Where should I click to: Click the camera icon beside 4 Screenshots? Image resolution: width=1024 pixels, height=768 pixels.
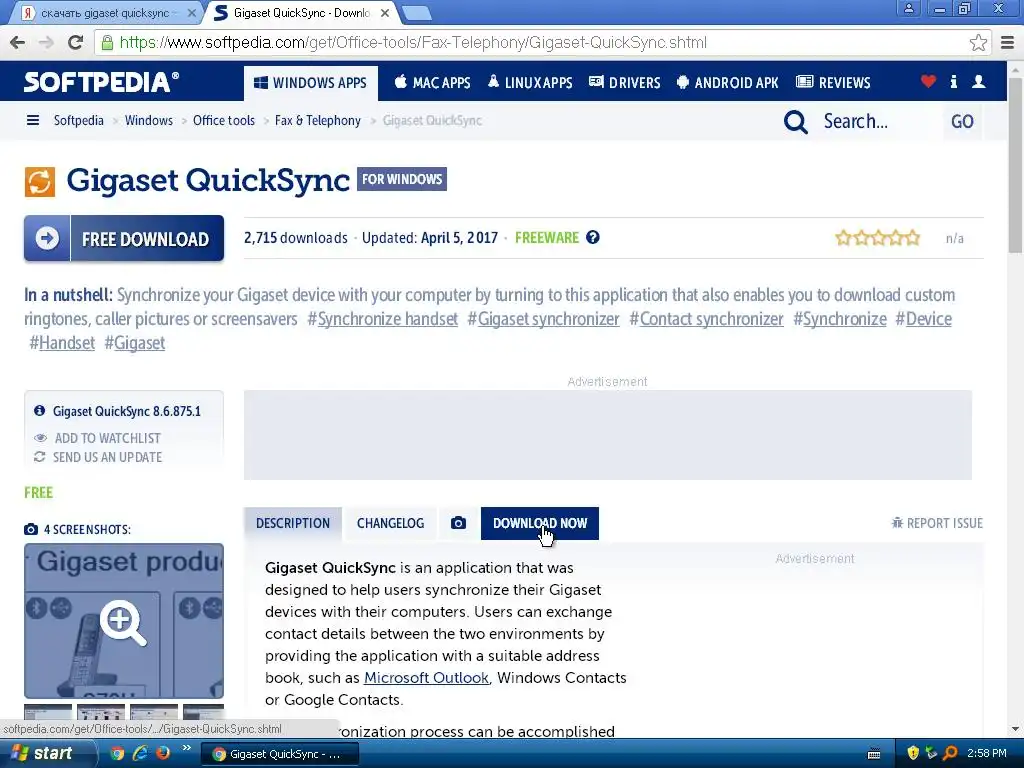pos(31,529)
